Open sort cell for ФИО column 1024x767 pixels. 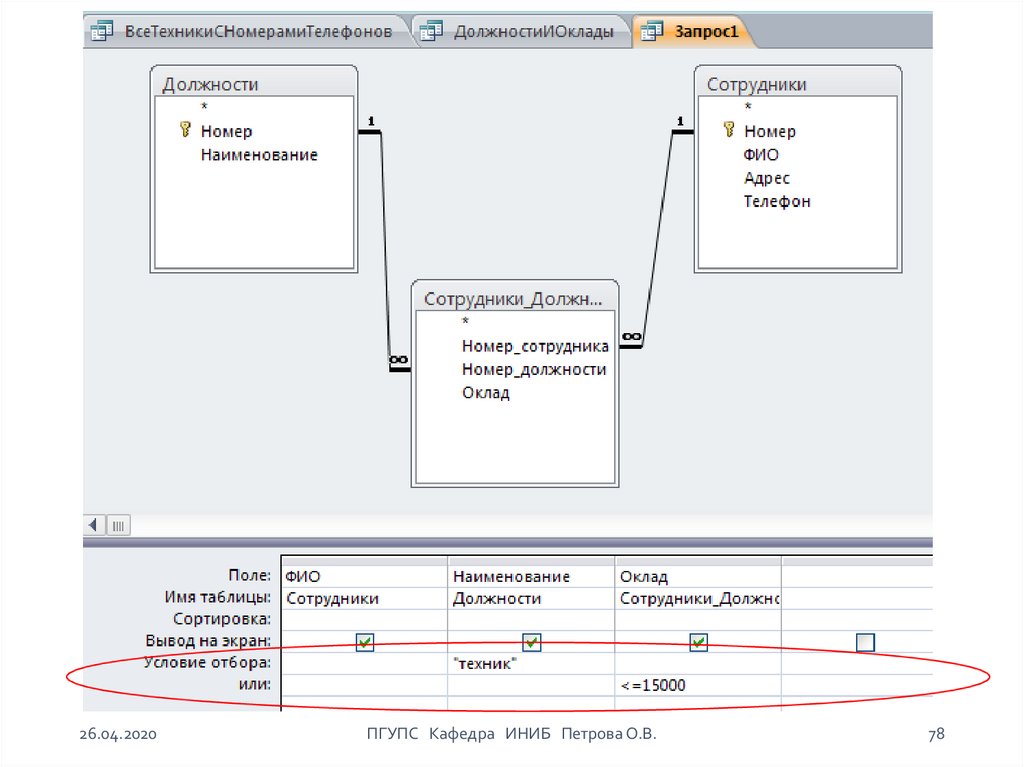click(364, 620)
